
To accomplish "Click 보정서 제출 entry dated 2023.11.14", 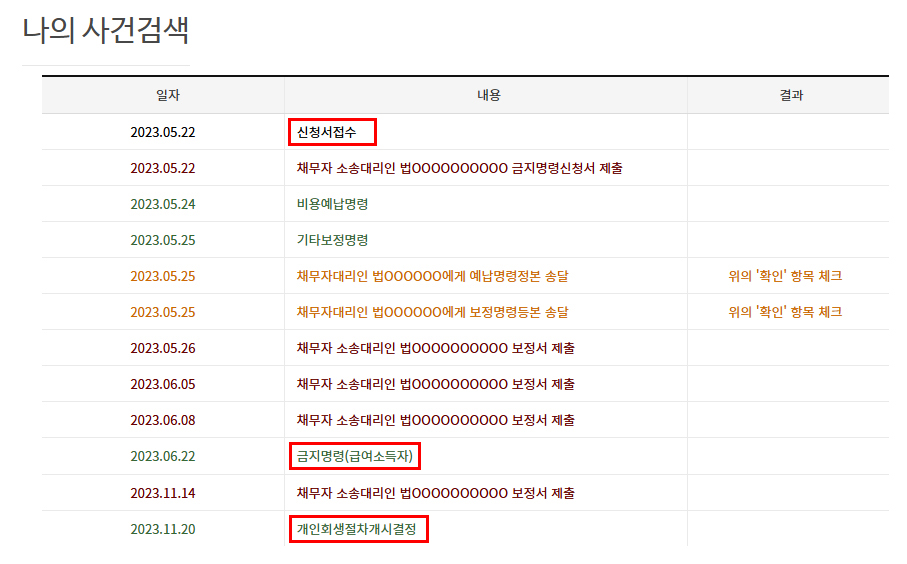I will 435,493.
